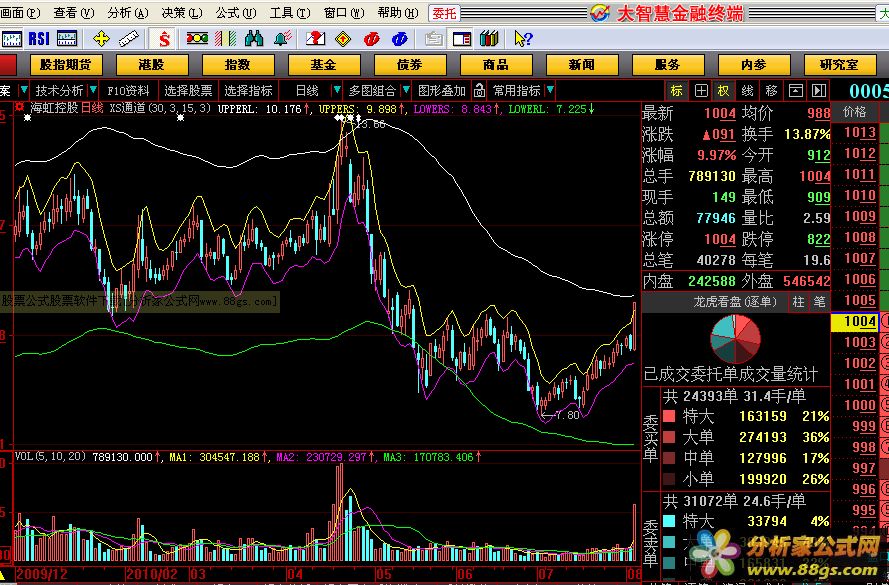
Task: Expand the 技术分析 dropdown arrow
Action: click(x=93, y=90)
